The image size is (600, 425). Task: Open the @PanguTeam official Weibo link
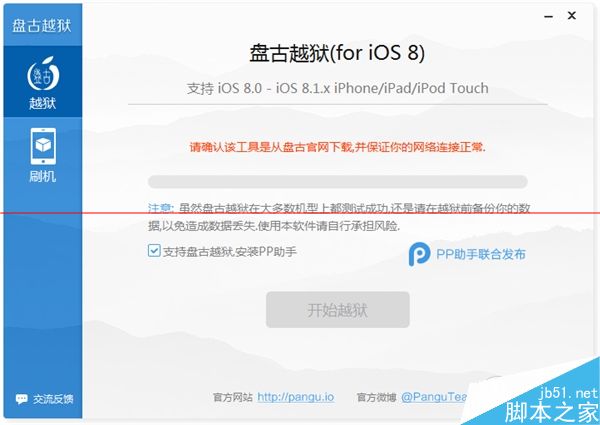coord(434,397)
